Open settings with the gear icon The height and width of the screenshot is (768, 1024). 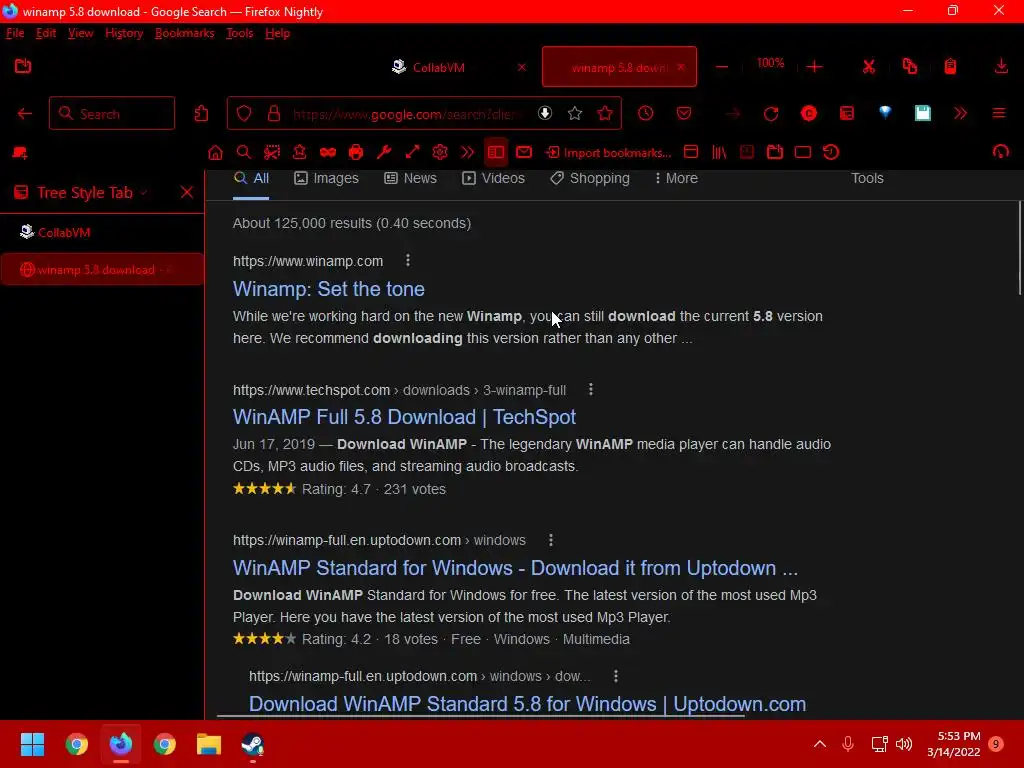point(440,153)
